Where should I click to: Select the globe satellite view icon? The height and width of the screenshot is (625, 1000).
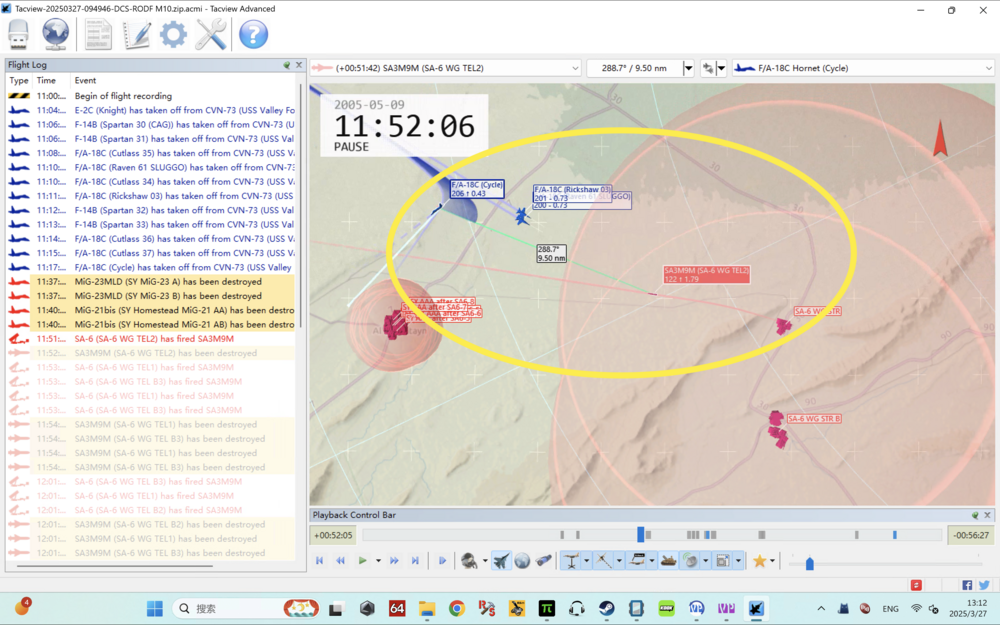point(522,561)
